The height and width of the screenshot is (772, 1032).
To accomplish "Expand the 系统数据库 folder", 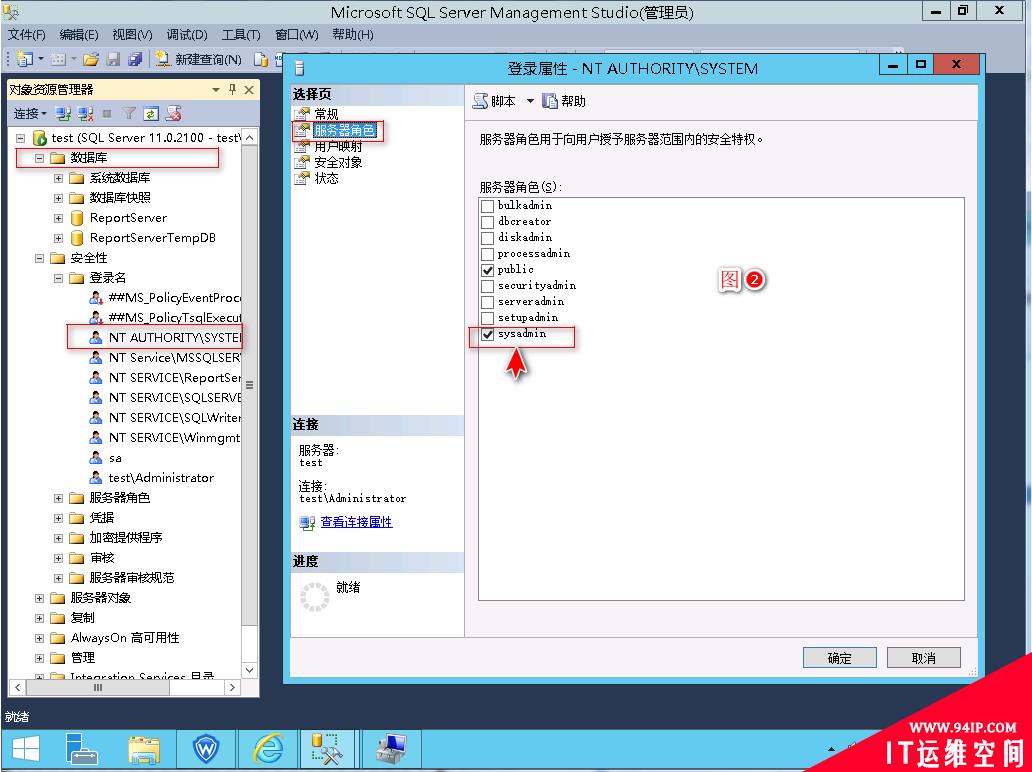I will coord(59,178).
